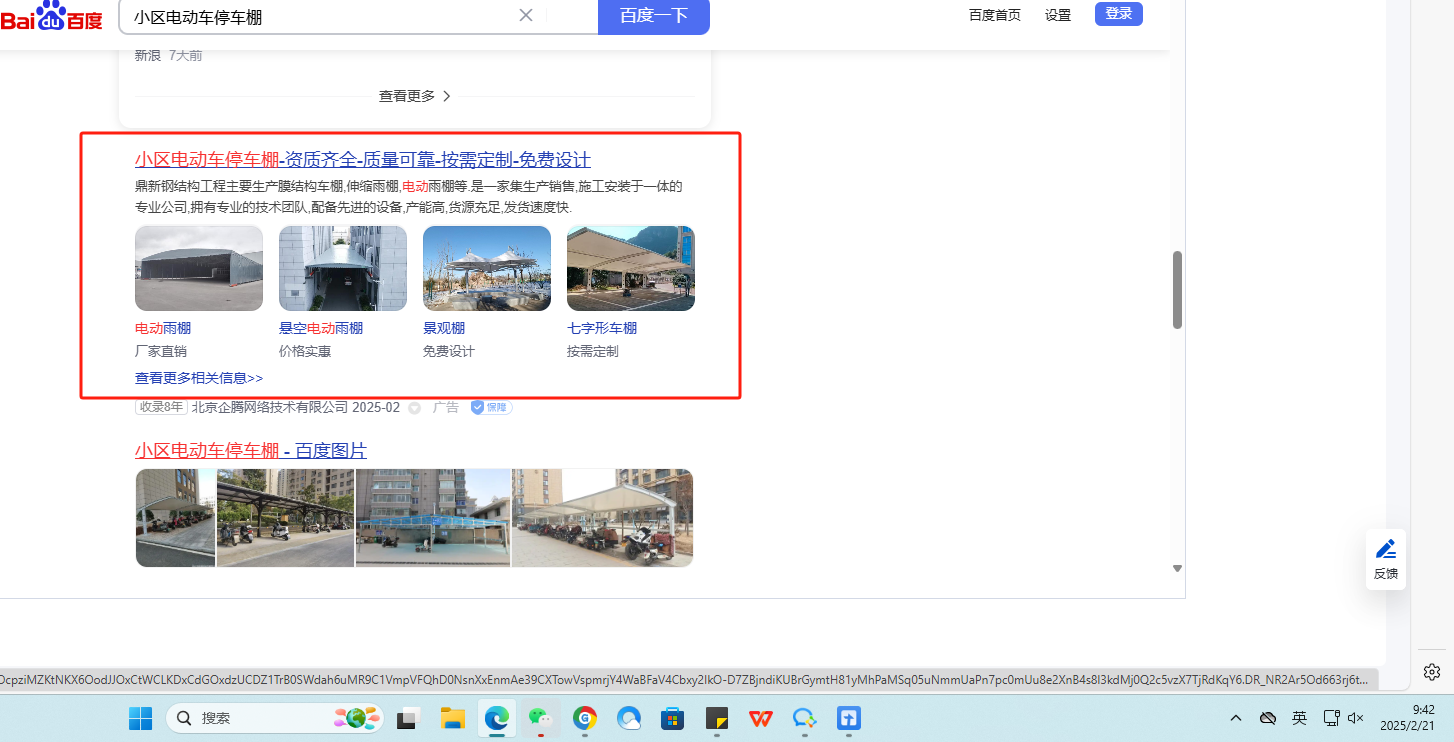Click 查看更多相关信息>> link

199,378
